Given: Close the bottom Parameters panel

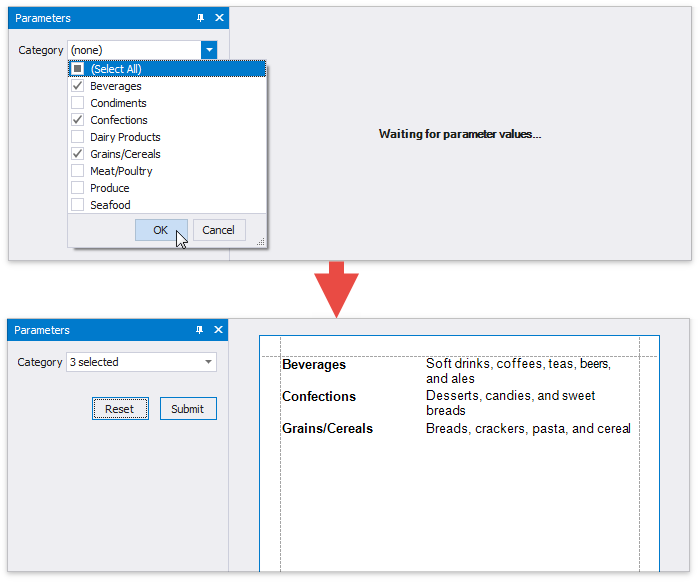Looking at the screenshot, I should [219, 330].
